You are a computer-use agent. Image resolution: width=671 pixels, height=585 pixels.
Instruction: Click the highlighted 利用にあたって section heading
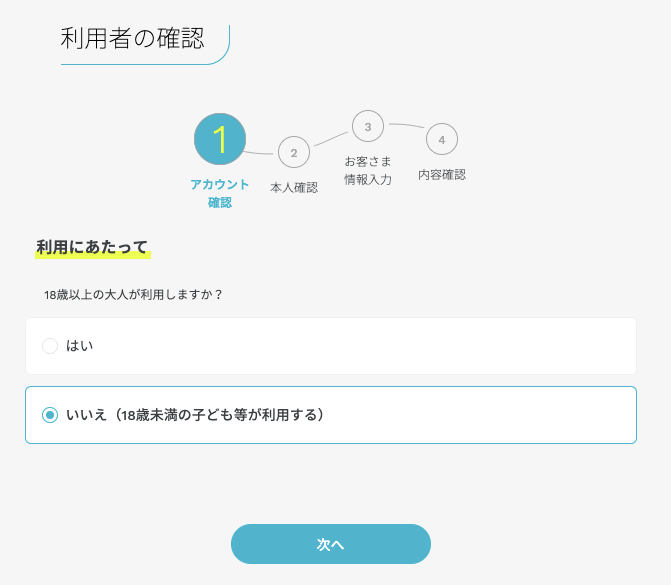point(92,247)
